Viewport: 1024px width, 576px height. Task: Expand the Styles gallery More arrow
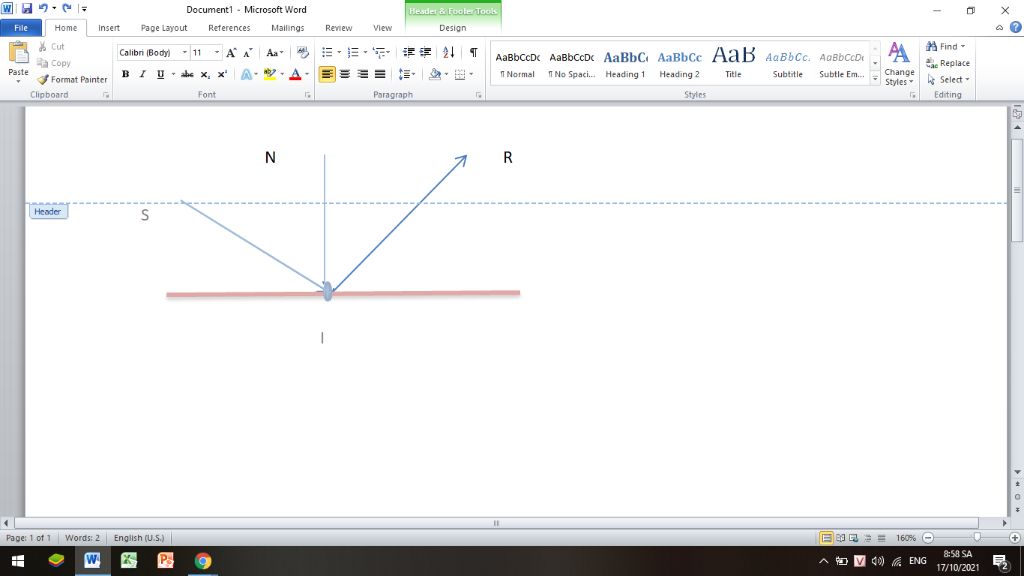click(875, 79)
